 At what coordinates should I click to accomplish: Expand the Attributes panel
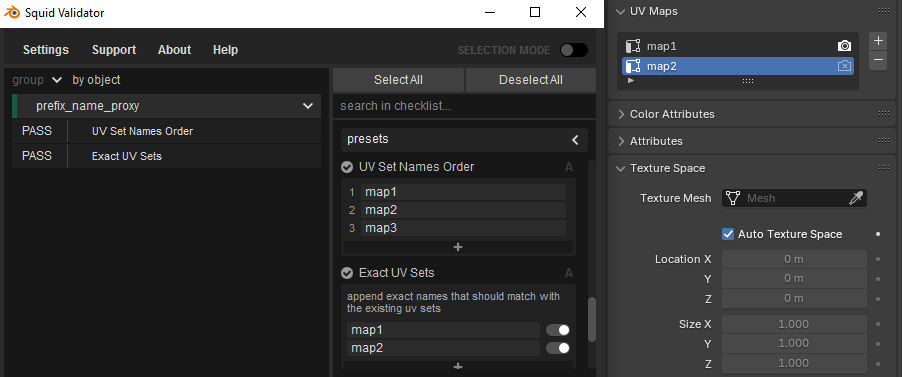click(621, 141)
